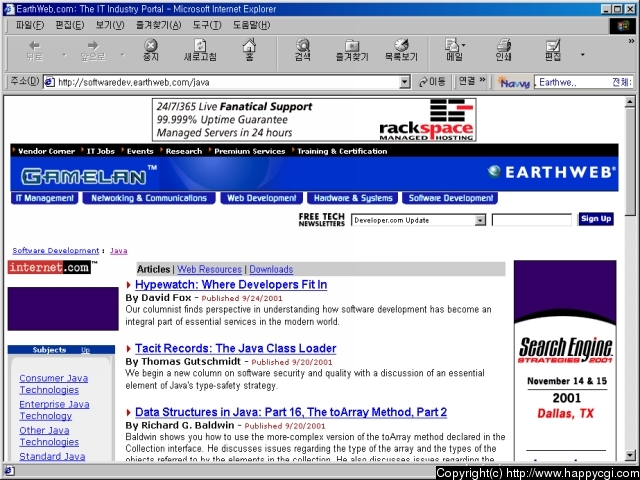Expand the Links (연결) toolbar chevron
Screen dimensions: 640x480
(482, 80)
